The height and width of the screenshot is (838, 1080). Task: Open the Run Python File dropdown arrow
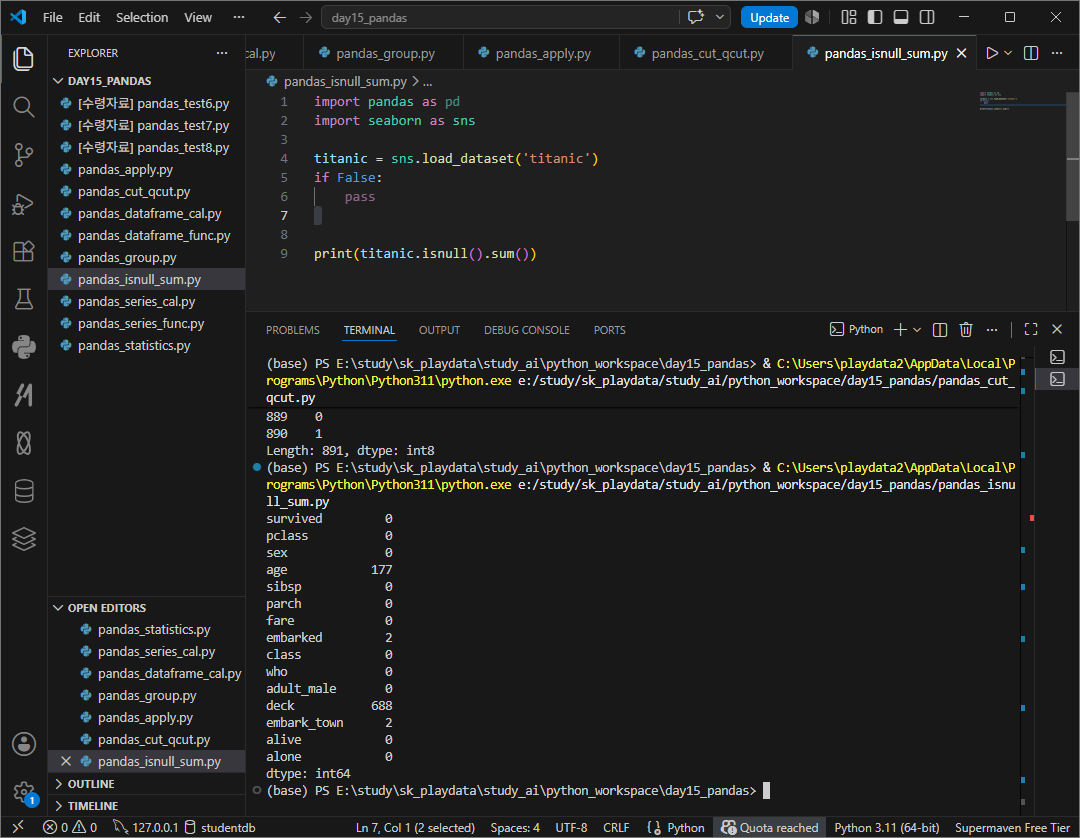point(1008,53)
